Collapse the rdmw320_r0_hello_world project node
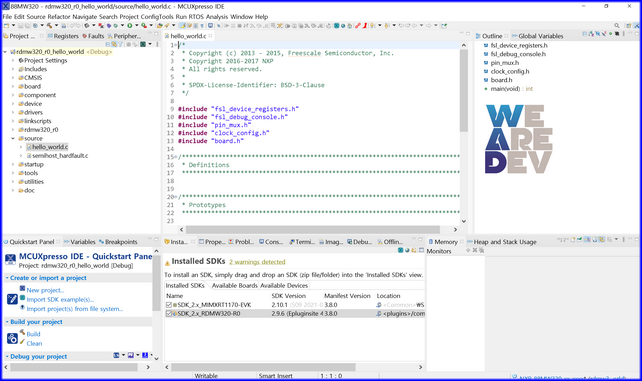Screen dimensions: 642x381 5,52
